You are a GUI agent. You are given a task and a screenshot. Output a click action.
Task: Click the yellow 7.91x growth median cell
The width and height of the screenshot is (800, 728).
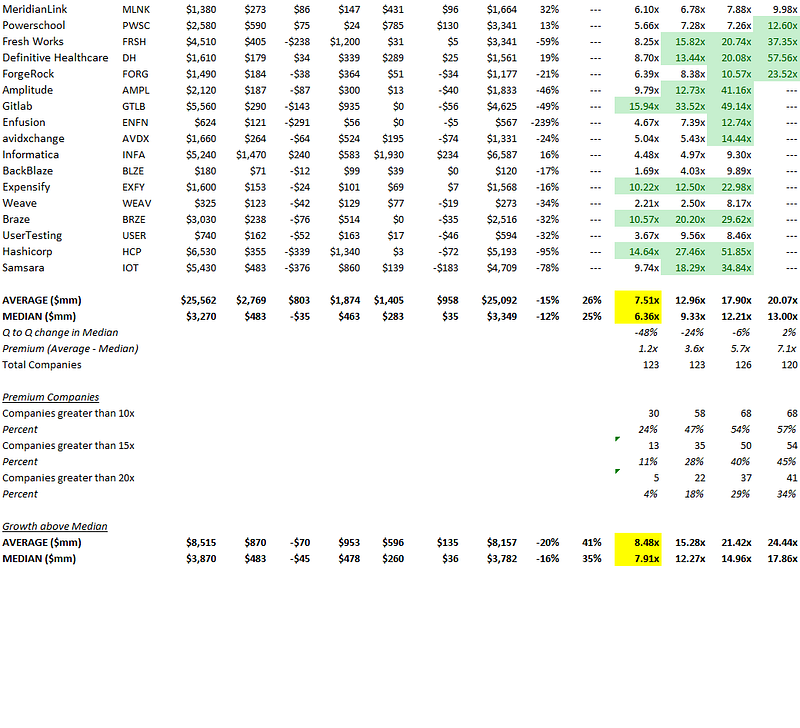pos(638,559)
